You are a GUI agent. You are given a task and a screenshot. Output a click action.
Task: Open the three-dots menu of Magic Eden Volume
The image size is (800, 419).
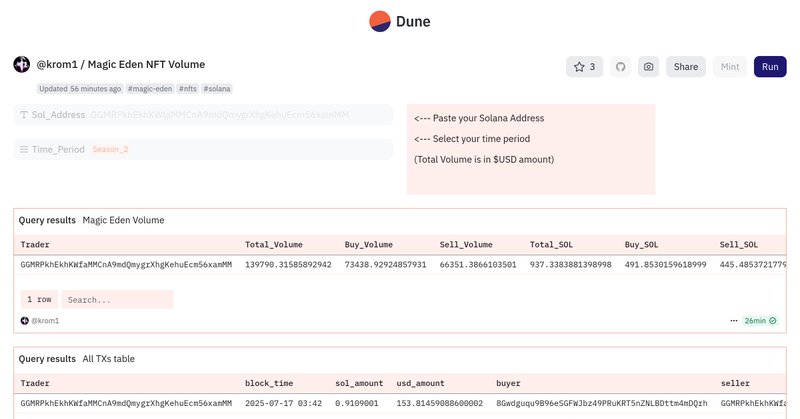coord(734,321)
